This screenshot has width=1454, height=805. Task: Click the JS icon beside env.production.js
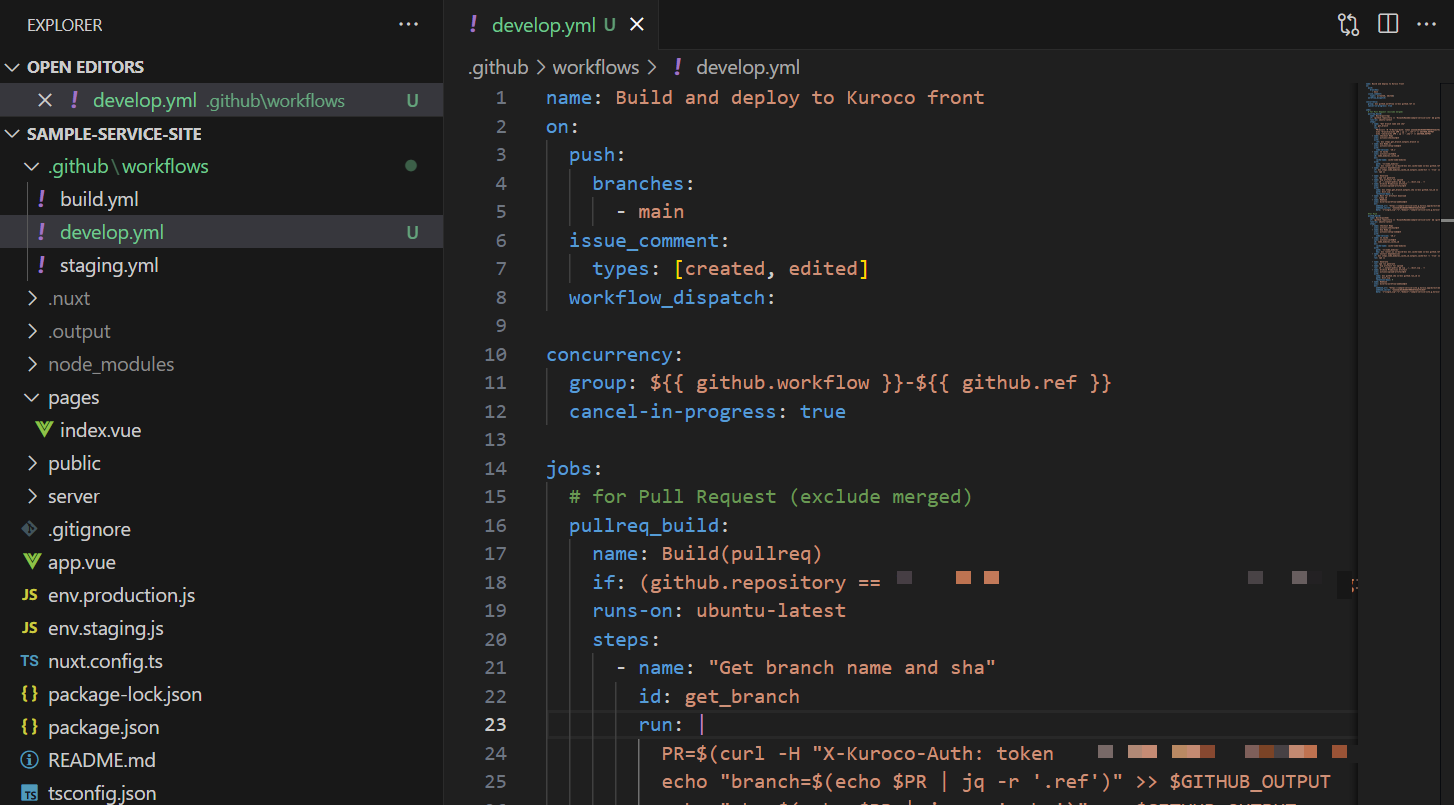coord(30,595)
